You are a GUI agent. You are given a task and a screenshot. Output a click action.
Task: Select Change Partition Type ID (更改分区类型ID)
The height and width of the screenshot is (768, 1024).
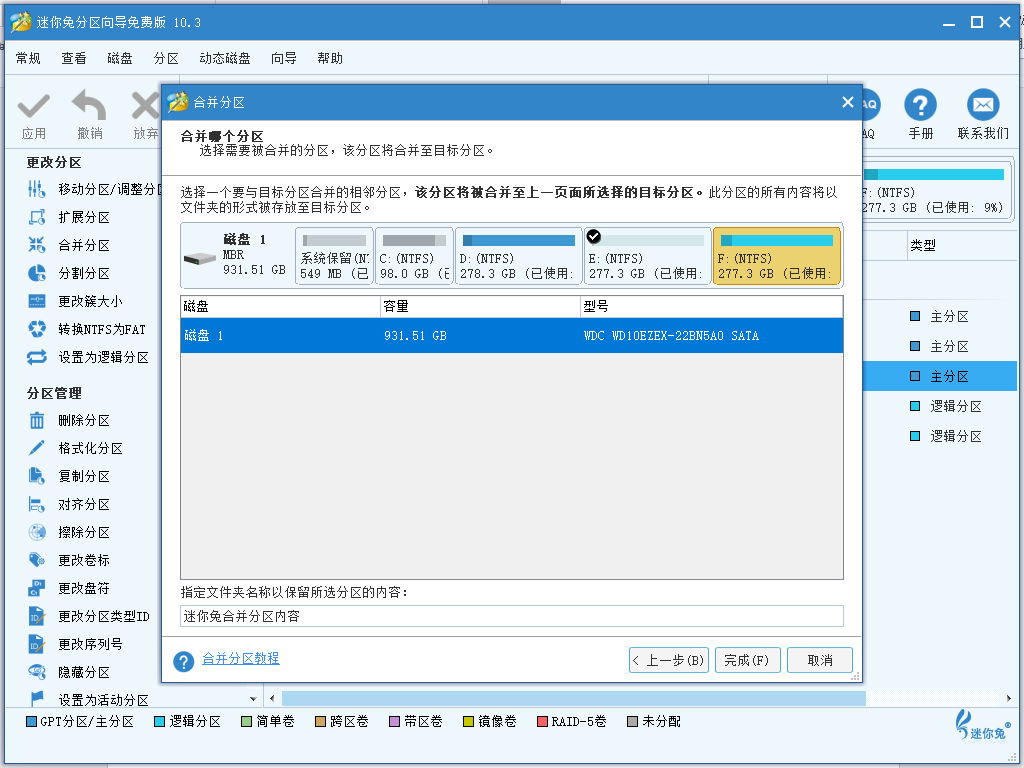pyautogui.click(x=89, y=616)
